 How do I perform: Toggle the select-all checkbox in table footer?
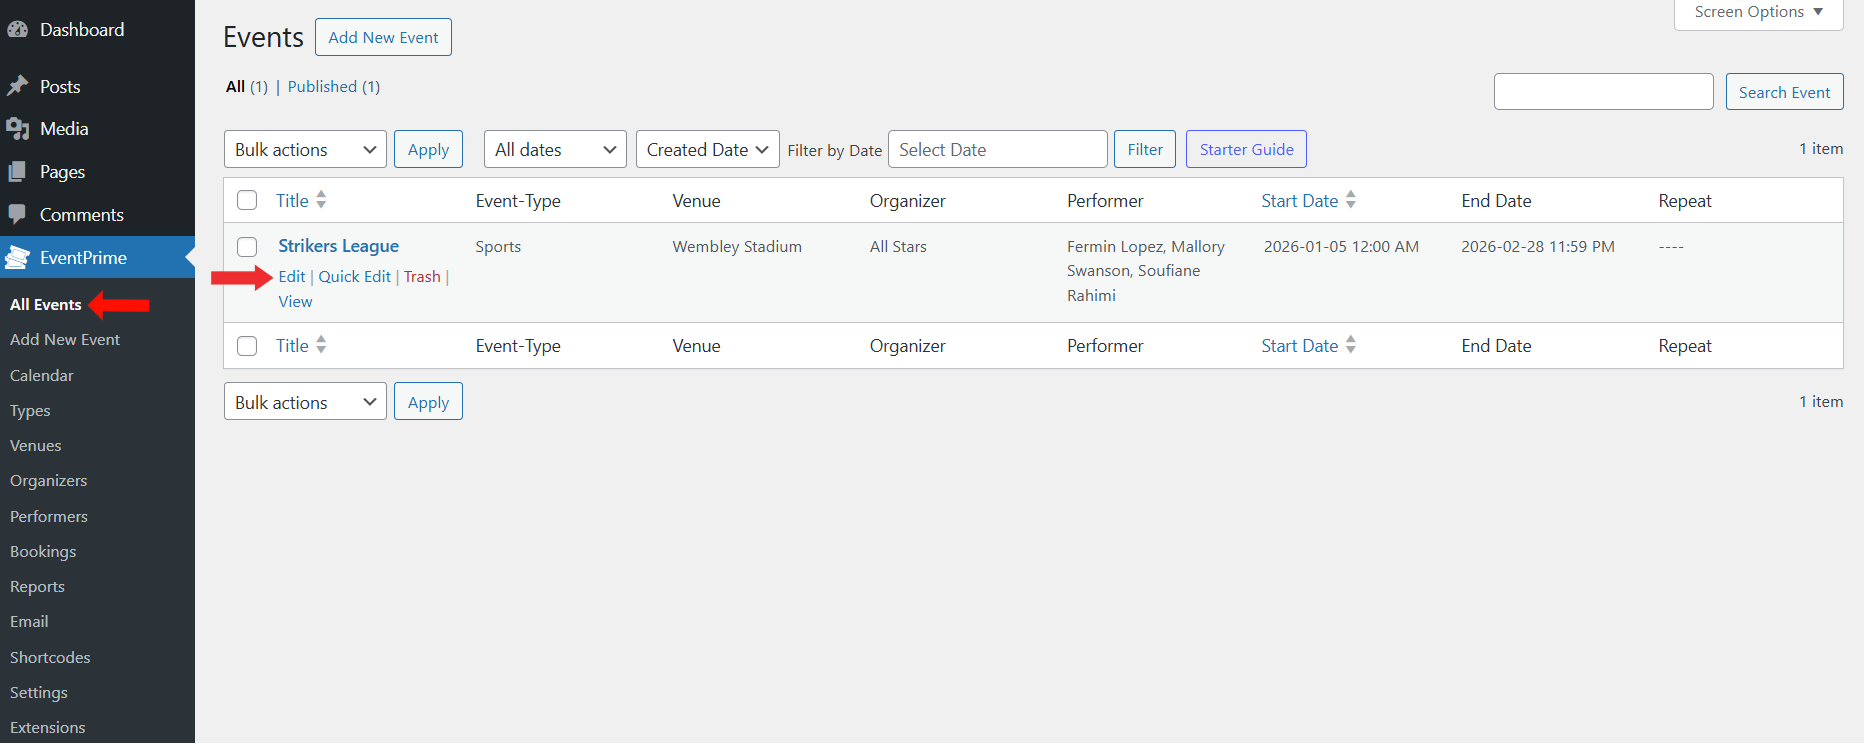pos(247,346)
